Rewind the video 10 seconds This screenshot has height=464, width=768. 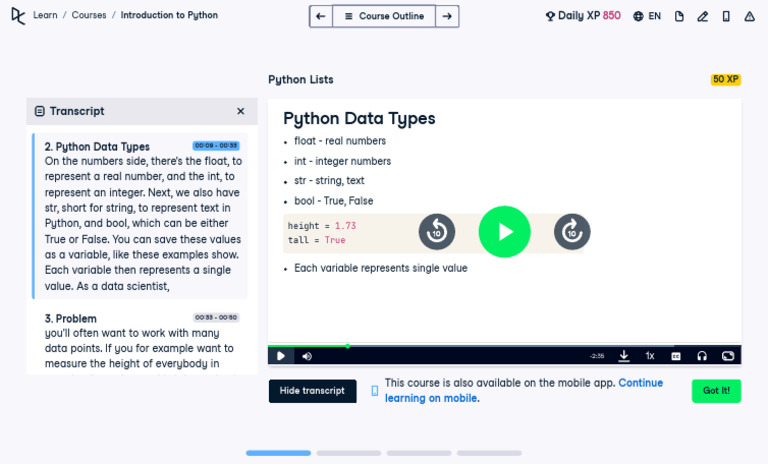pos(437,232)
